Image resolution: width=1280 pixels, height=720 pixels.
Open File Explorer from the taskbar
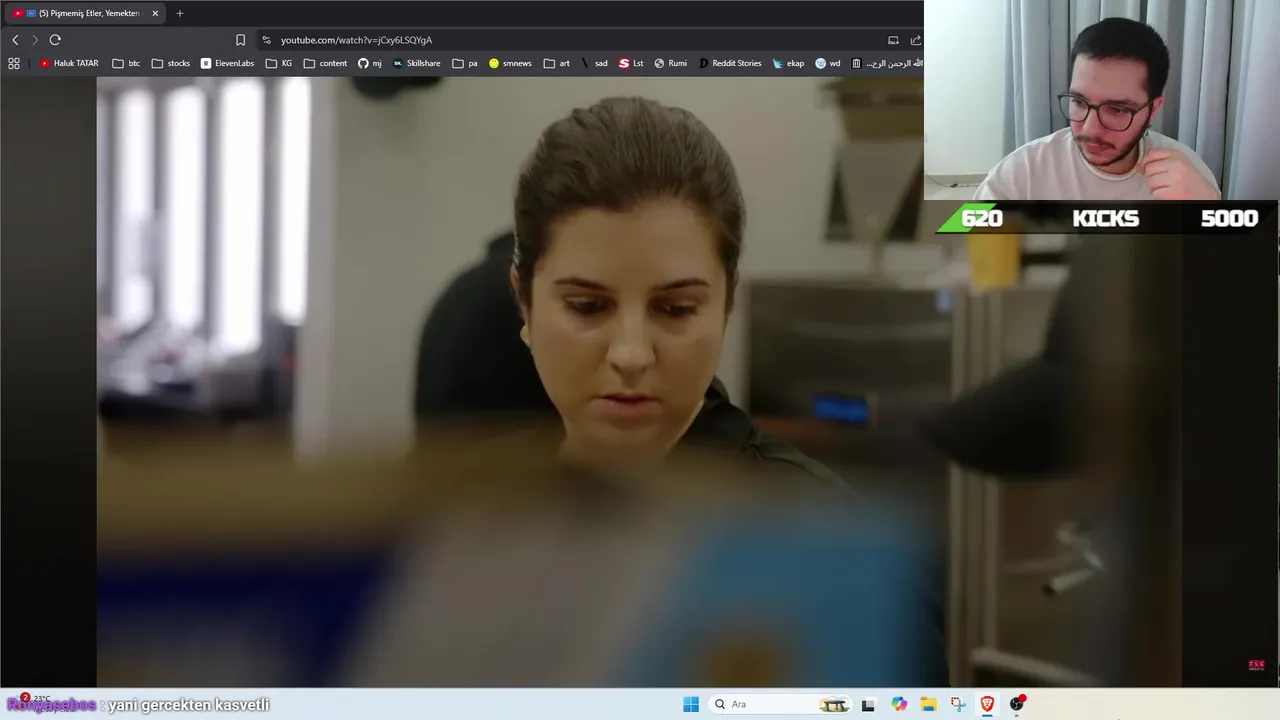928,704
